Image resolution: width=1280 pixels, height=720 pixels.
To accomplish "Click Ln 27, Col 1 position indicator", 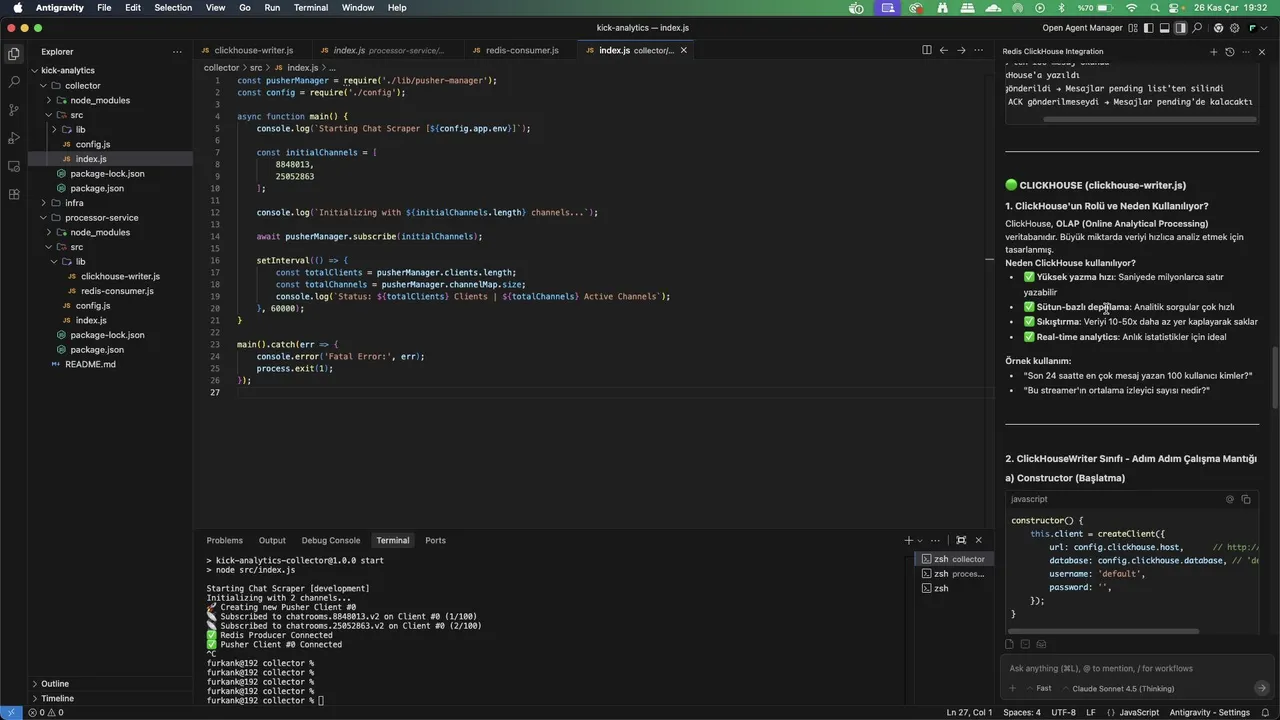I will tap(969, 712).
